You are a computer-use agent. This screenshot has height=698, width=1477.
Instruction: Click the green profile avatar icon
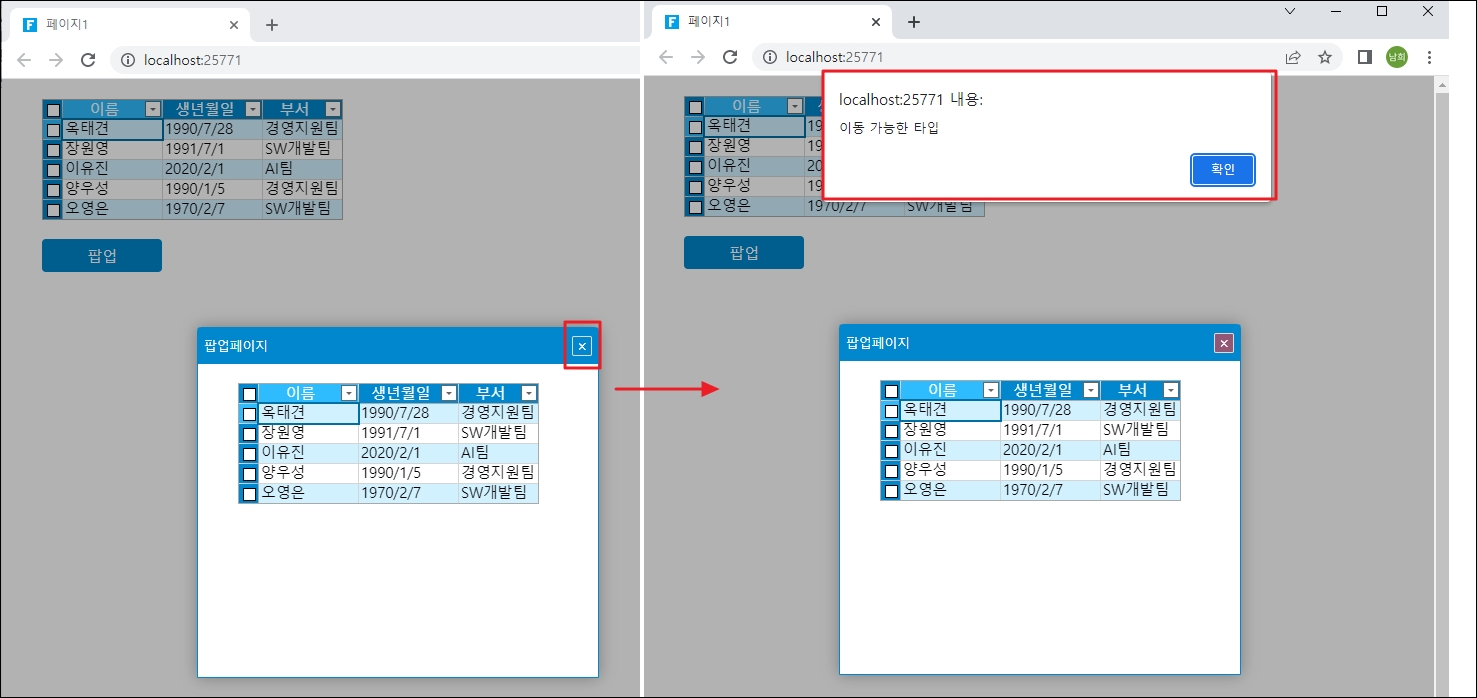(x=1396, y=57)
